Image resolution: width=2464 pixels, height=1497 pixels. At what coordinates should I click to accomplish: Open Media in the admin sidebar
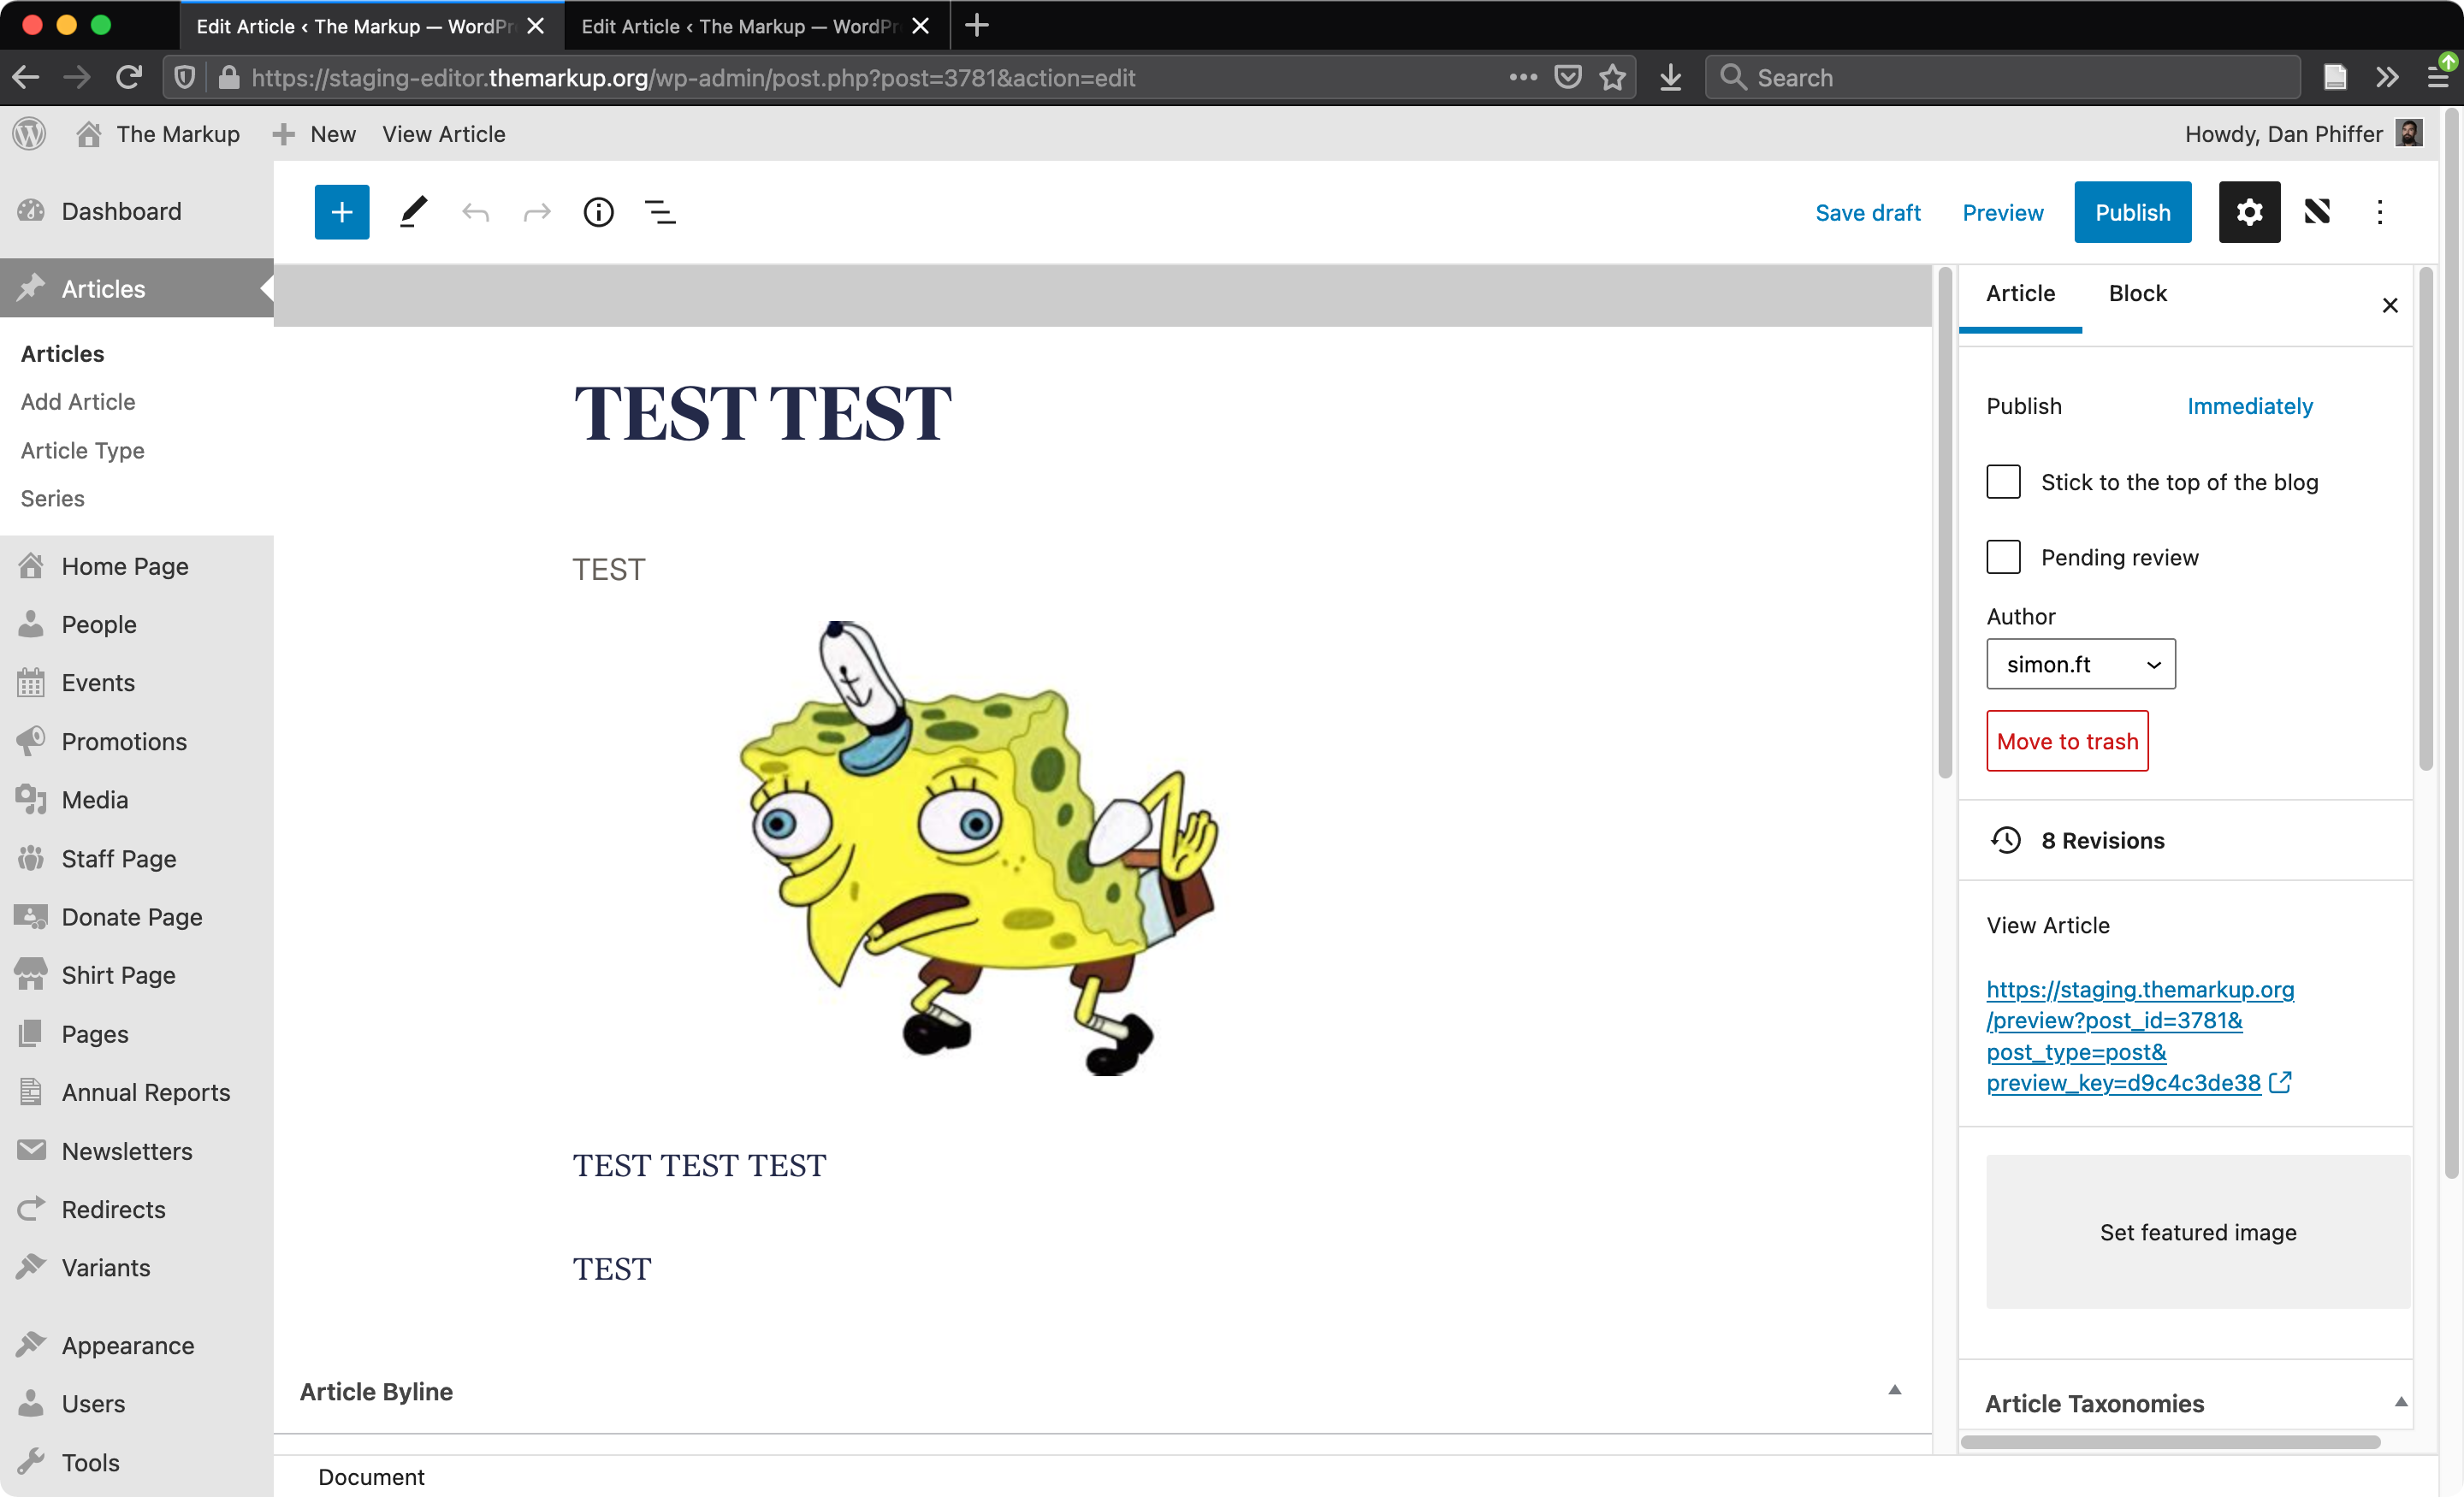(x=95, y=800)
